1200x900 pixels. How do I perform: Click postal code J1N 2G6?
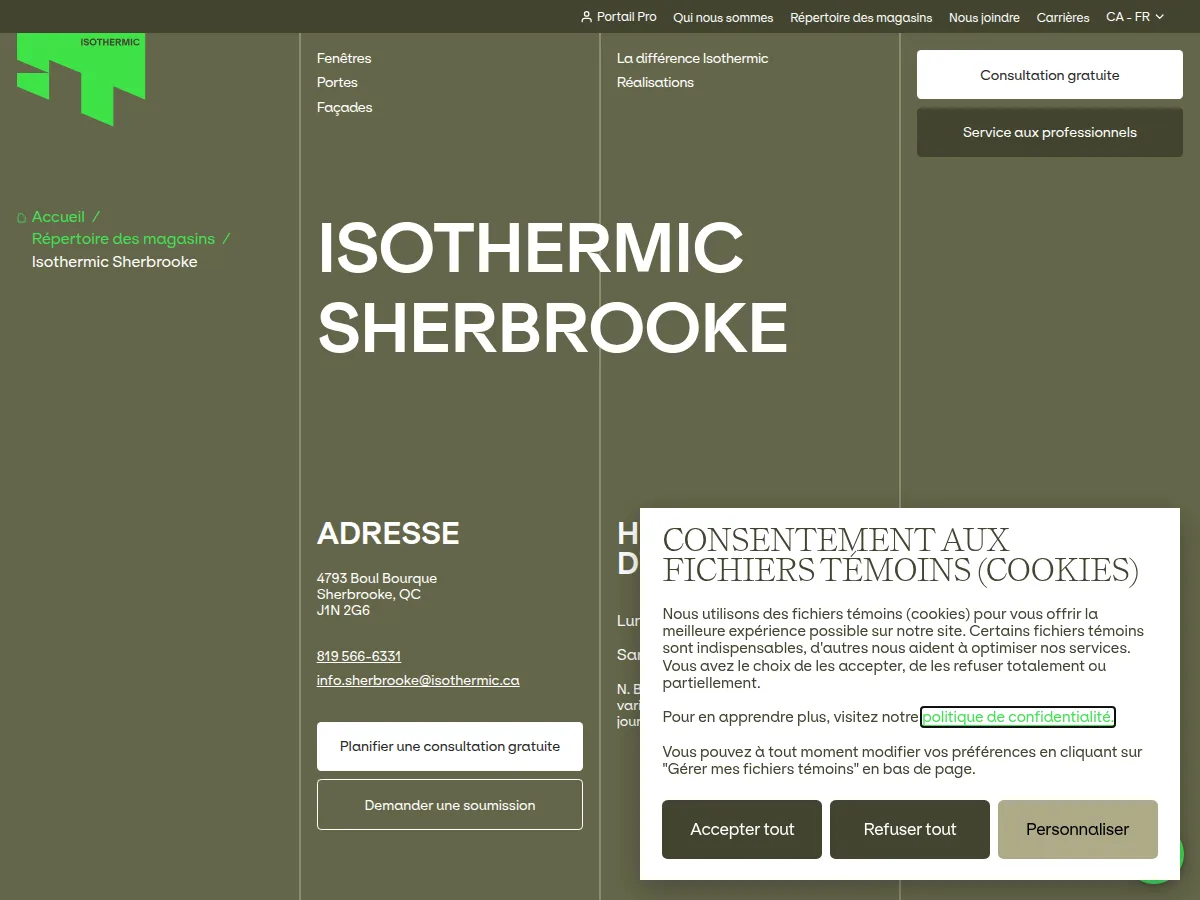pyautogui.click(x=343, y=610)
